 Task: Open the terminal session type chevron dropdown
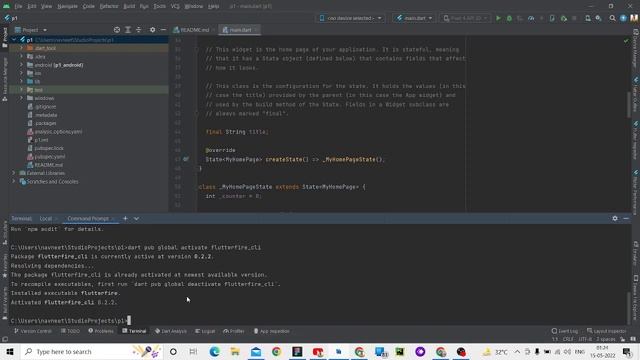[136, 218]
